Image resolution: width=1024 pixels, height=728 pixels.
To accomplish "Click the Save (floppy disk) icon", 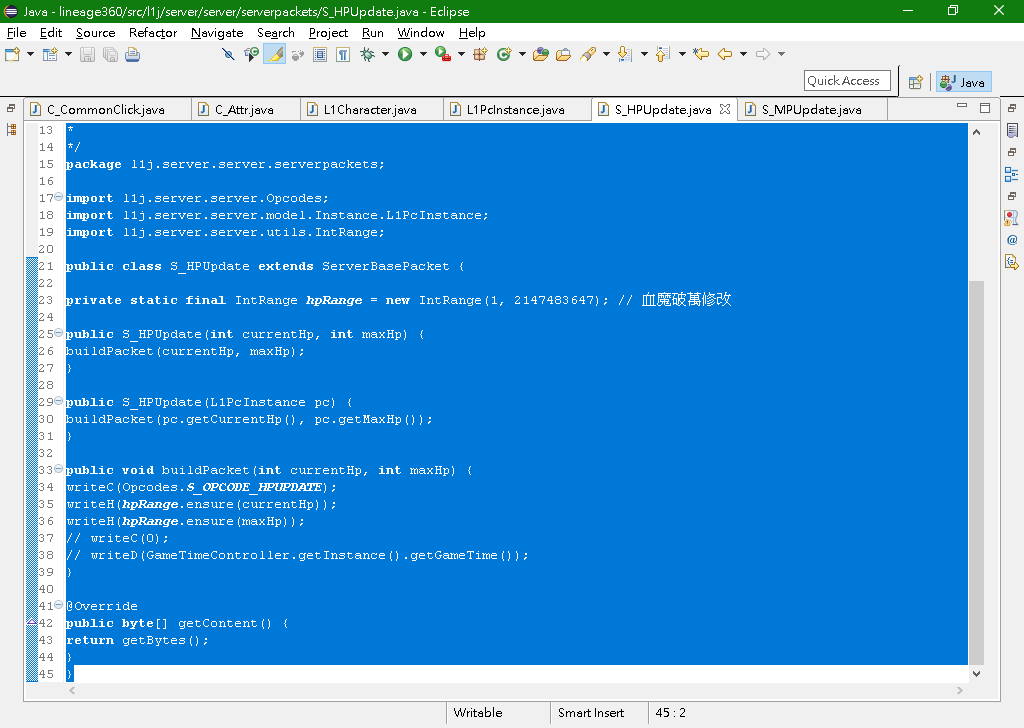I will tap(87, 54).
